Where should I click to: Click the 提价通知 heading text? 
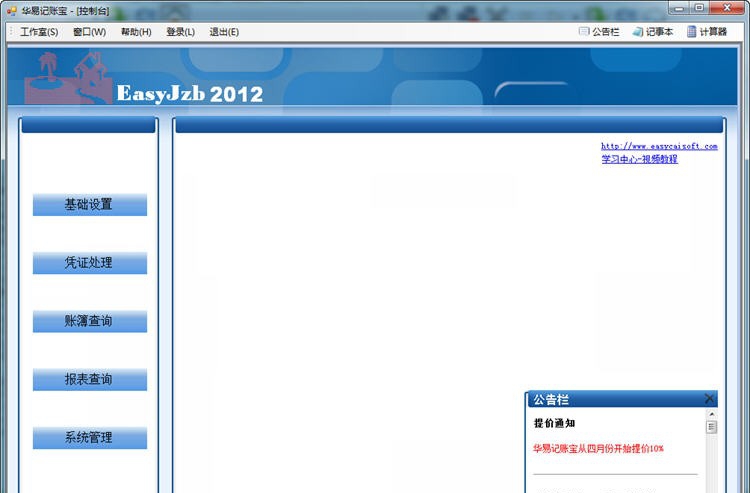pyautogui.click(x=554, y=423)
